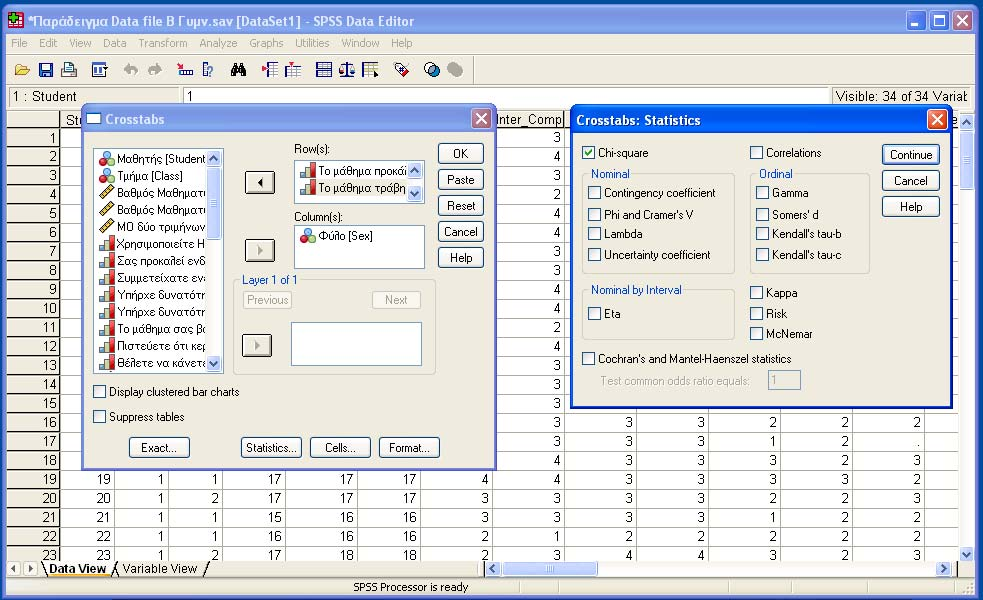This screenshot has width=983, height=600.
Task: Check the Kendall's tau-c option
Action: tap(762, 255)
